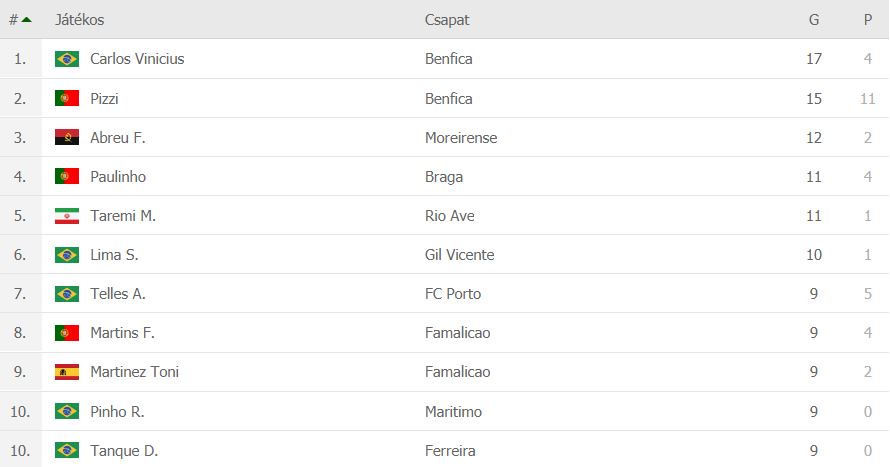Click Angola flag beside Abreu F.

[x=67, y=137]
